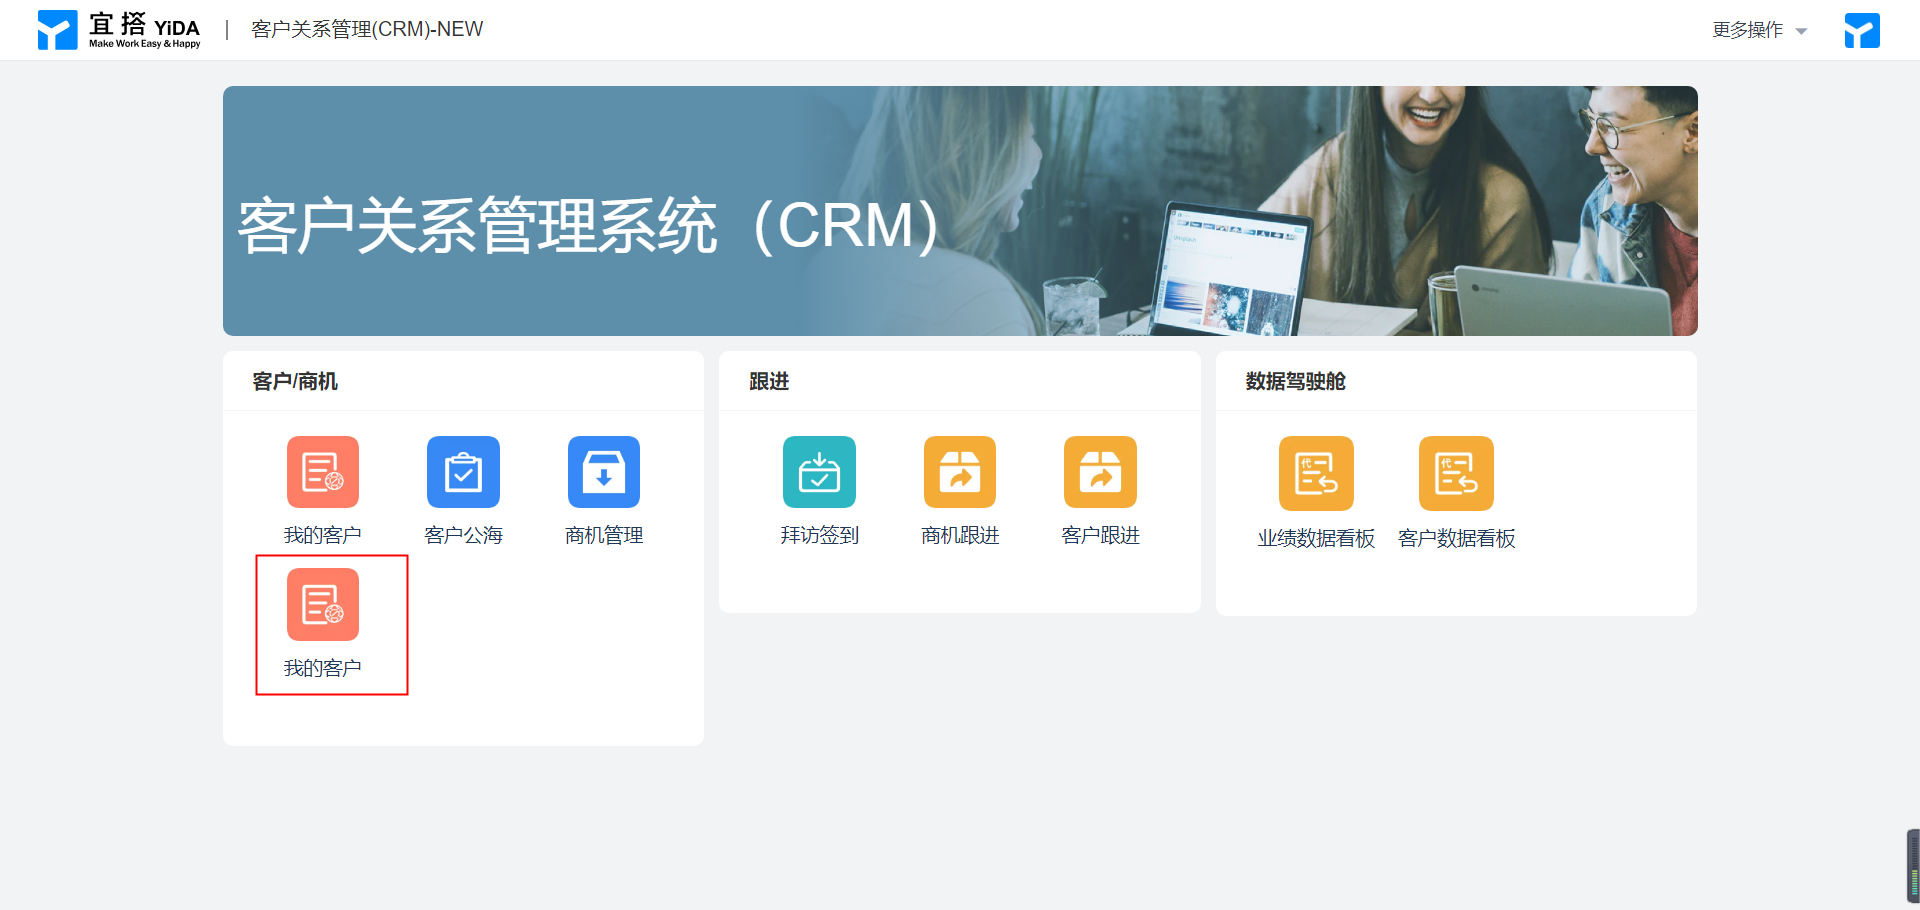1920x910 pixels.
Task: Open the 业绩数据看板 dashboard icon
Action: [1316, 473]
